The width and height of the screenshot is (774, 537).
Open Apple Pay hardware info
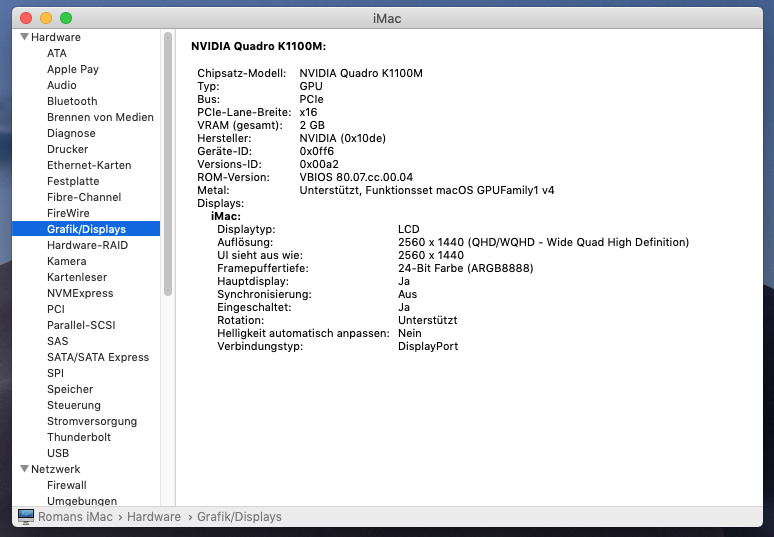(x=73, y=69)
